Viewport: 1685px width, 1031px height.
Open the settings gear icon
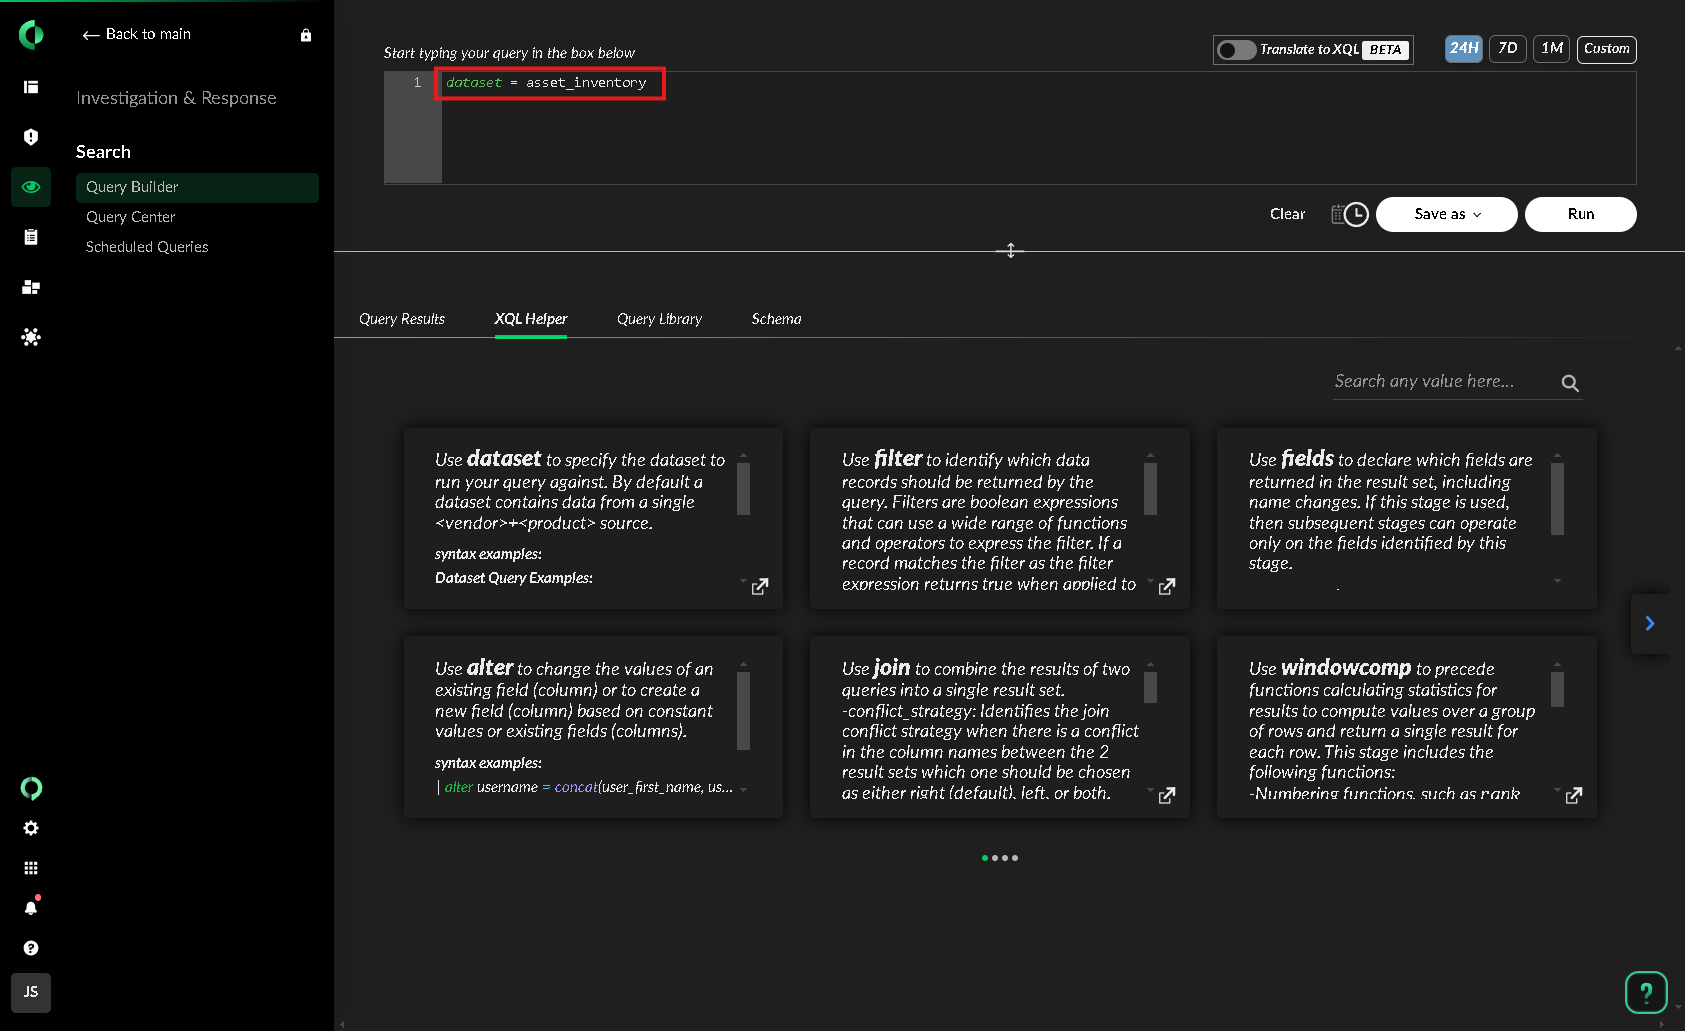(x=31, y=828)
